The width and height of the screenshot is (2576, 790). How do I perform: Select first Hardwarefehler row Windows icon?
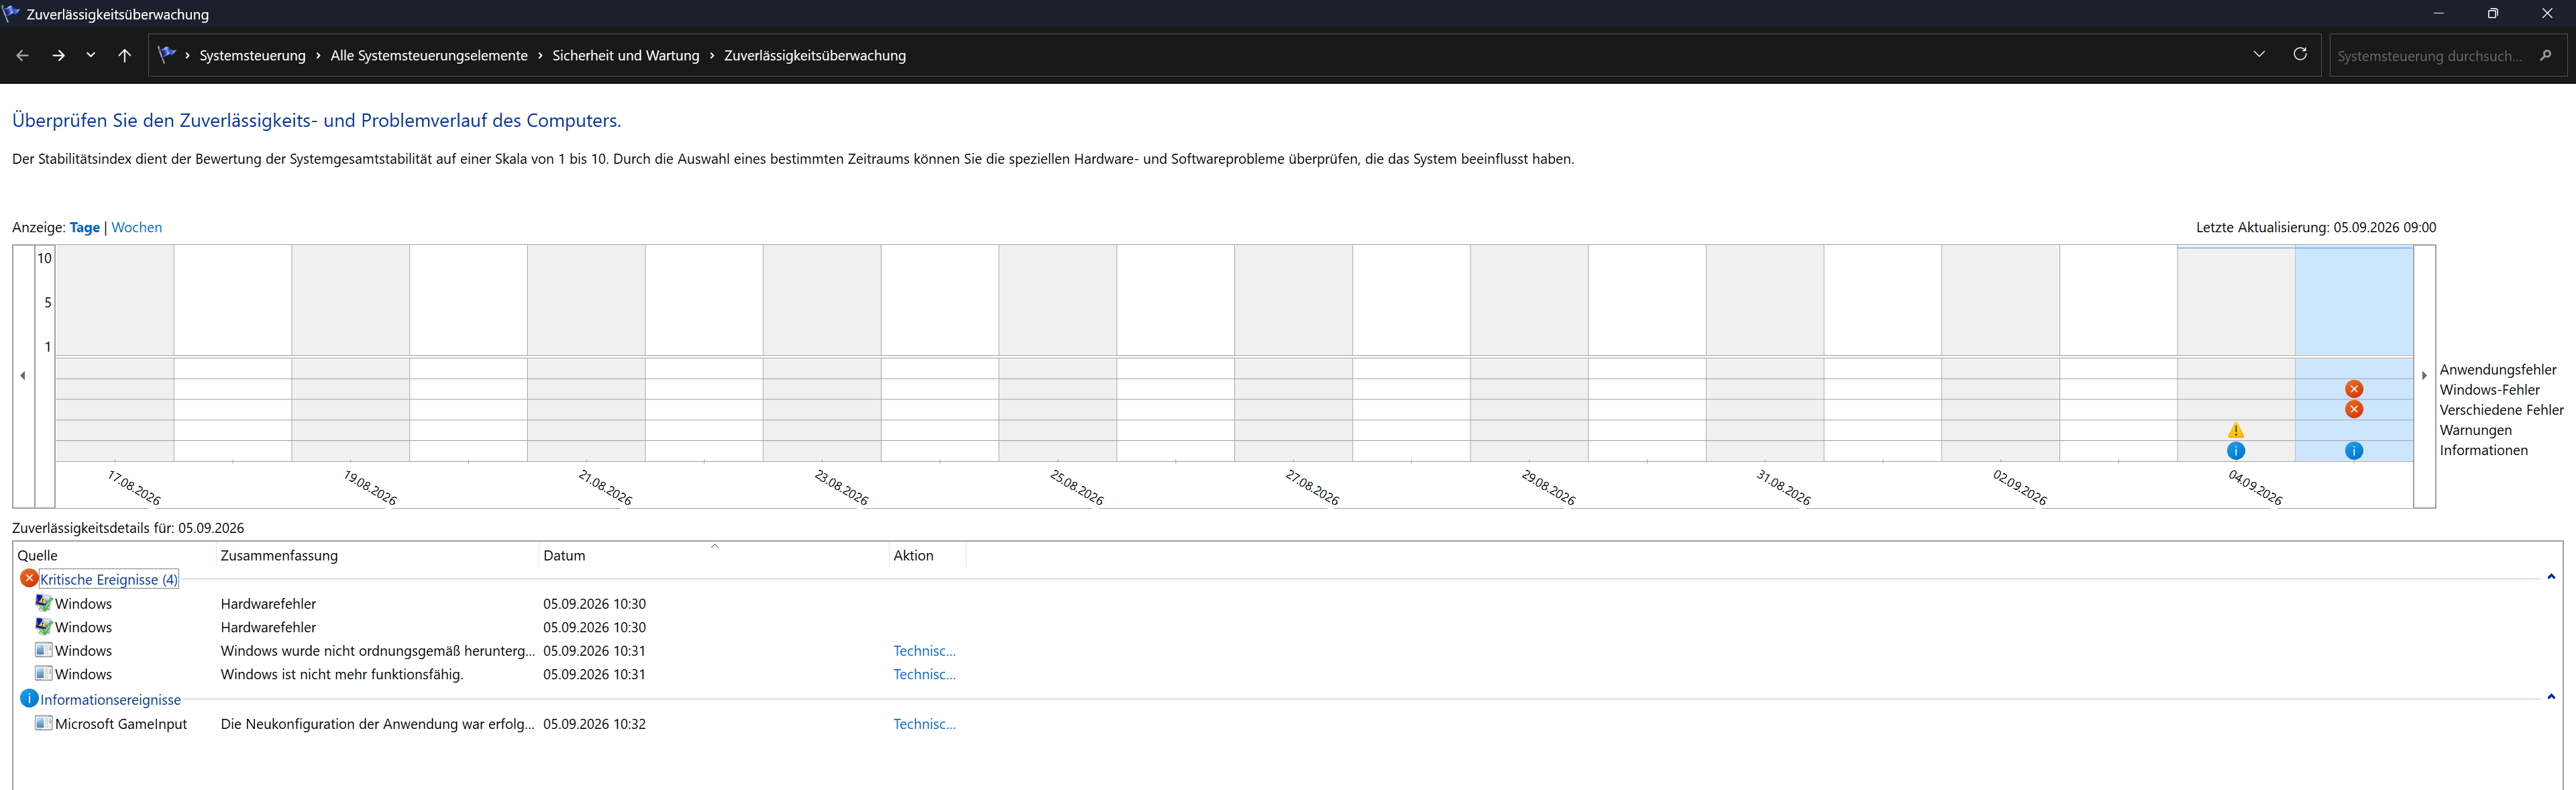[44, 603]
